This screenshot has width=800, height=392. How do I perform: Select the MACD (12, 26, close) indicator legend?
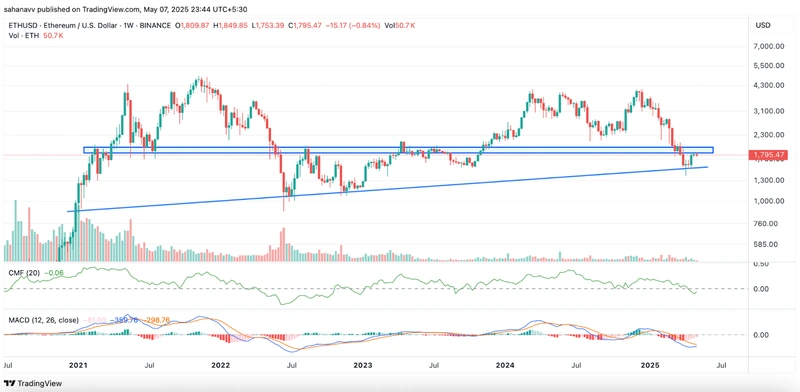[x=44, y=320]
